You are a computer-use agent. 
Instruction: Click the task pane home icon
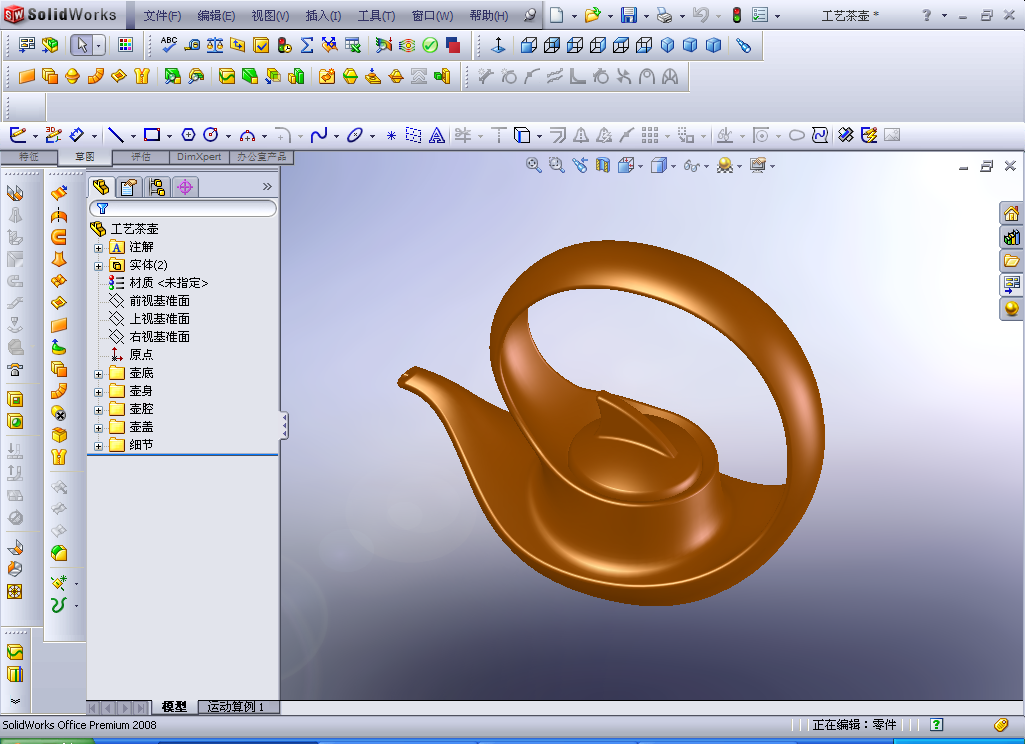[x=1011, y=213]
